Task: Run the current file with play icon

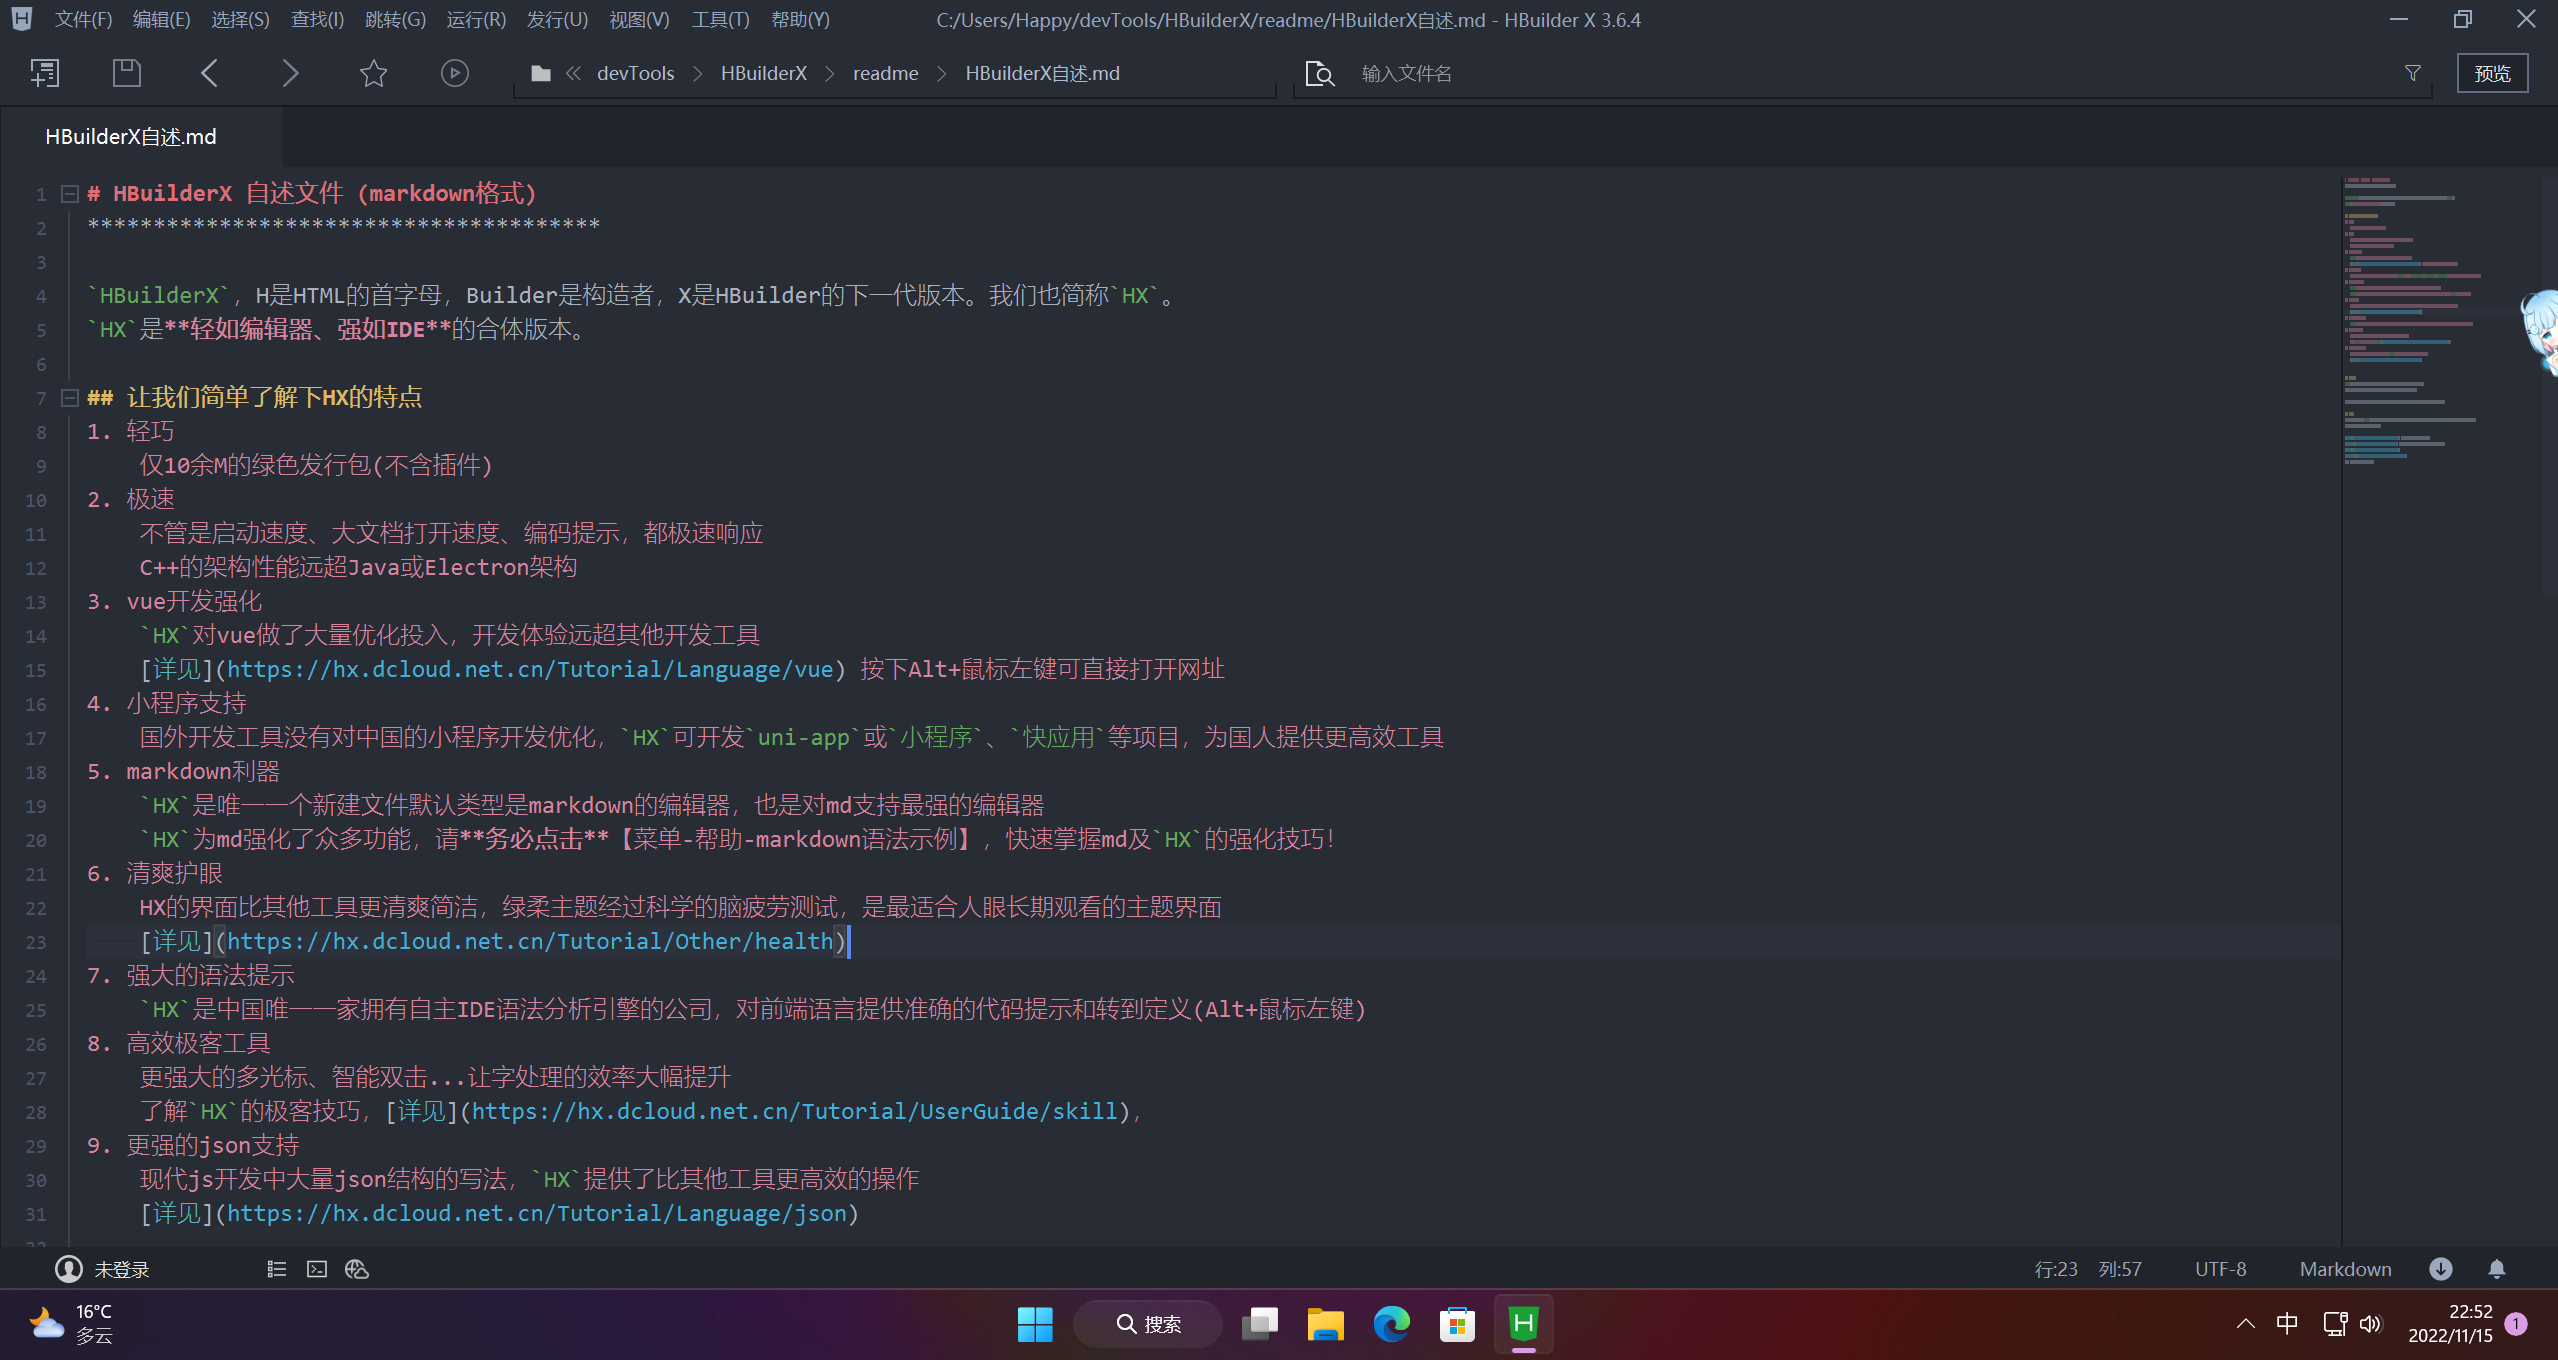Action: (454, 72)
